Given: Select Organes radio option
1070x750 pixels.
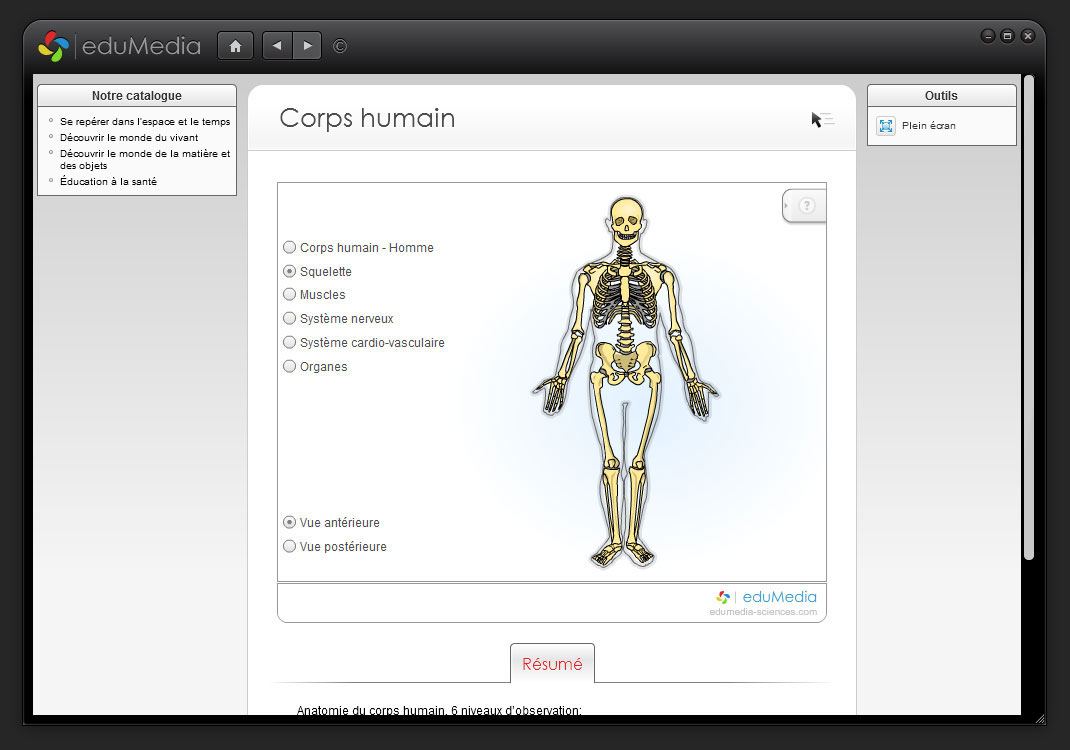Looking at the screenshot, I should point(290,367).
